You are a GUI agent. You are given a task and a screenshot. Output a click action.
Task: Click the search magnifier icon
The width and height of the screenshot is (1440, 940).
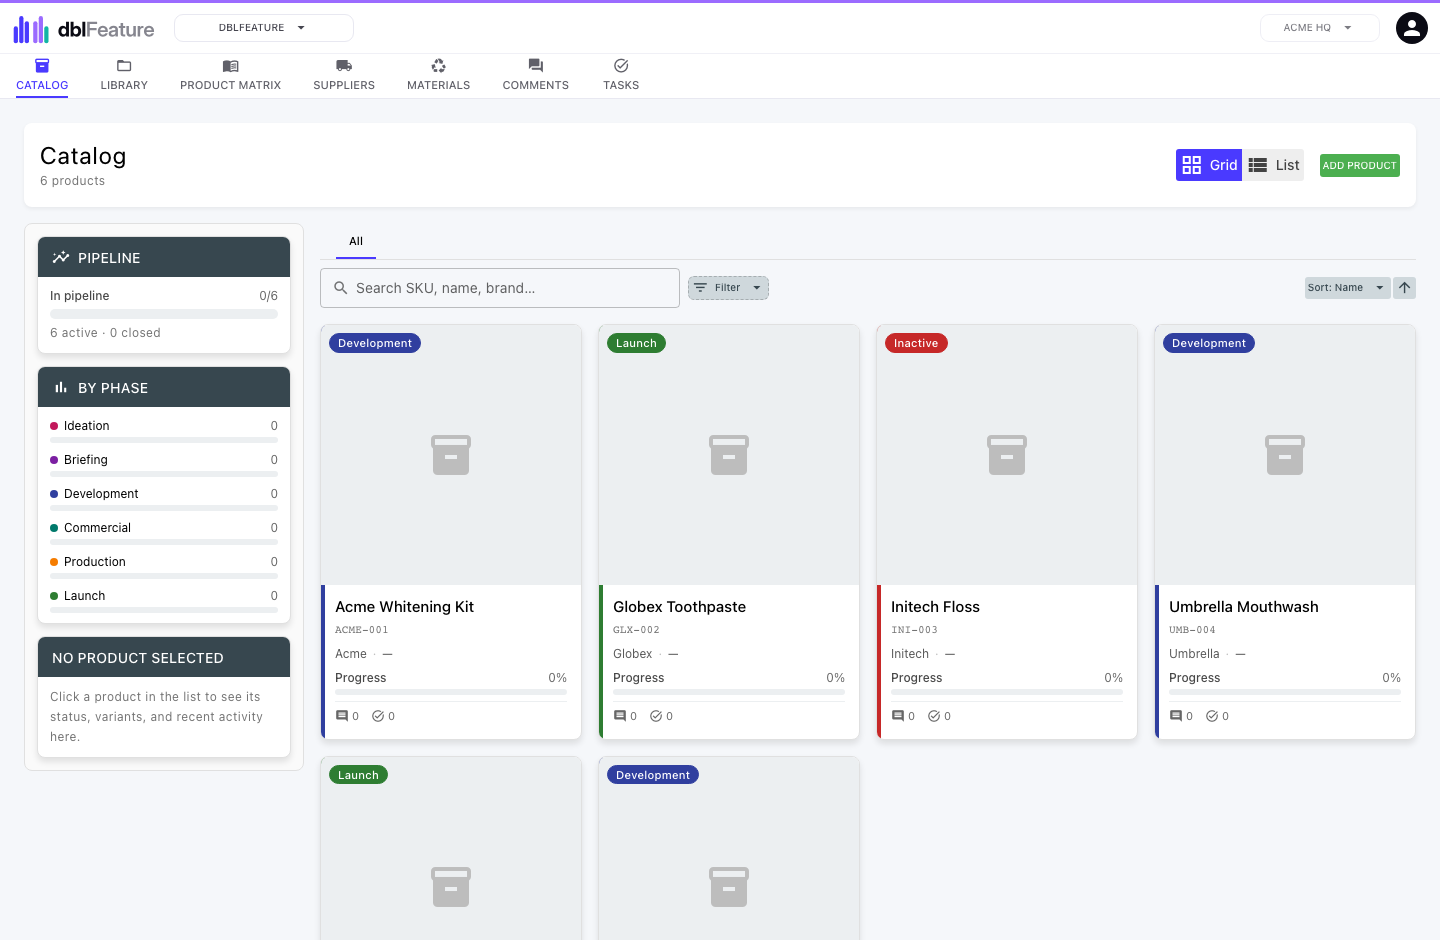point(341,288)
